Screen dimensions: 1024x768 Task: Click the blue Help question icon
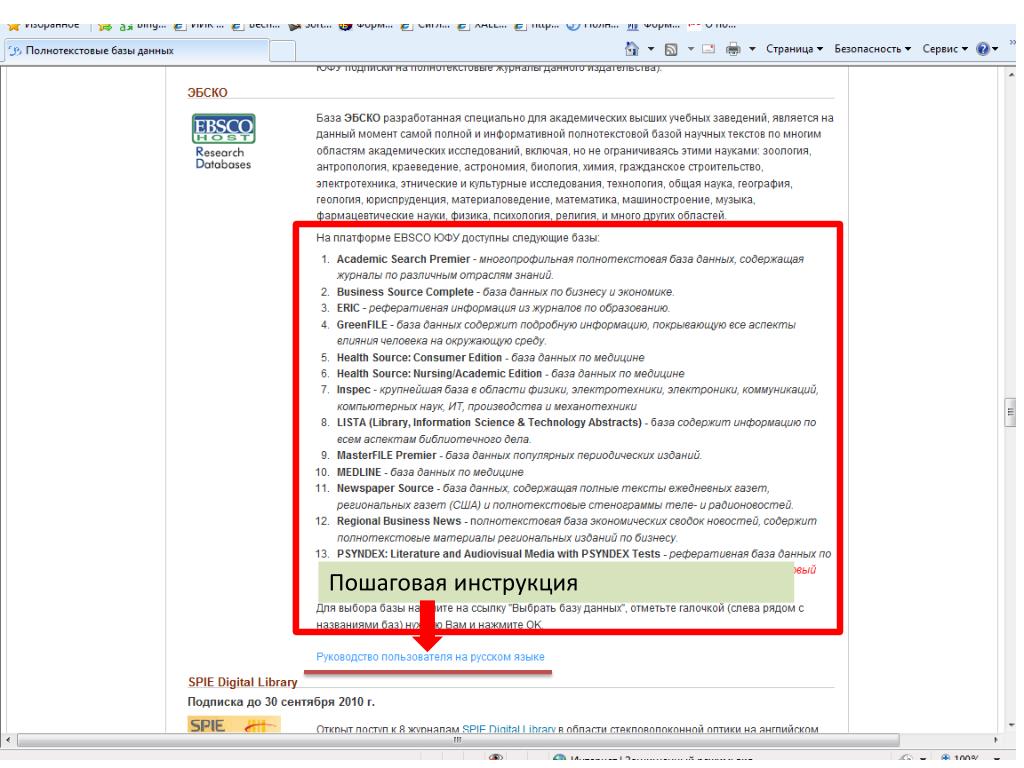982,49
